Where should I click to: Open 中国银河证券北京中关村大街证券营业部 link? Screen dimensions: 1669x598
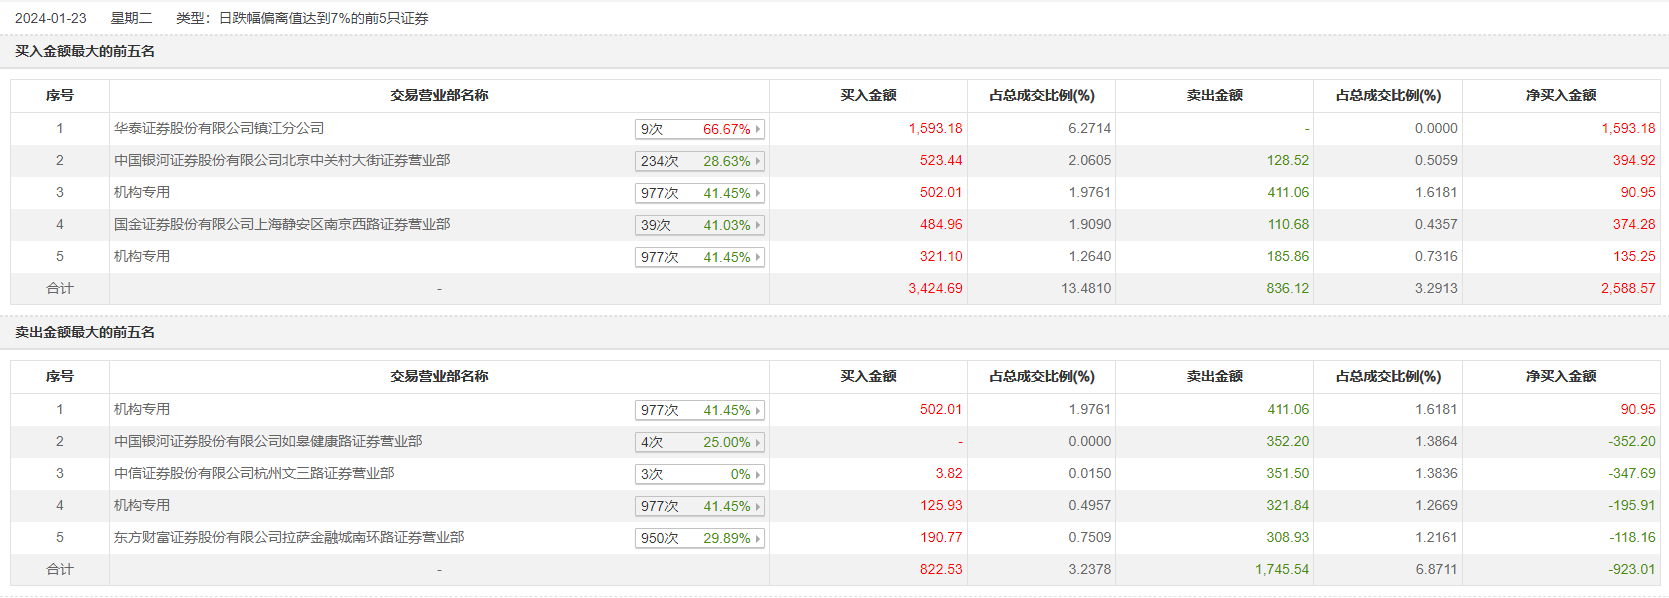282,160
